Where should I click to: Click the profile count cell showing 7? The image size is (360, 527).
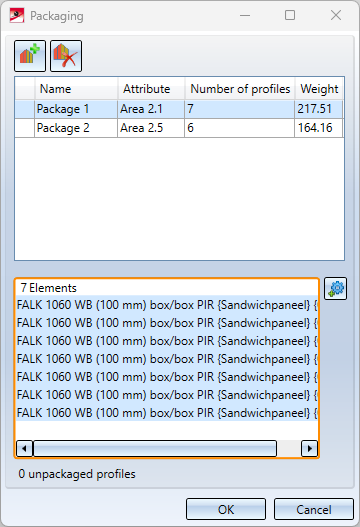(240, 109)
